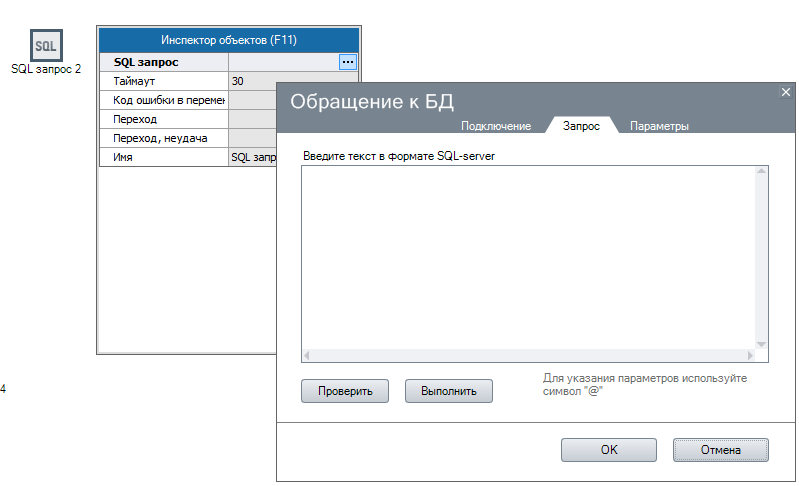
Task: Close the Обращение к БД dialog
Action: (x=785, y=92)
